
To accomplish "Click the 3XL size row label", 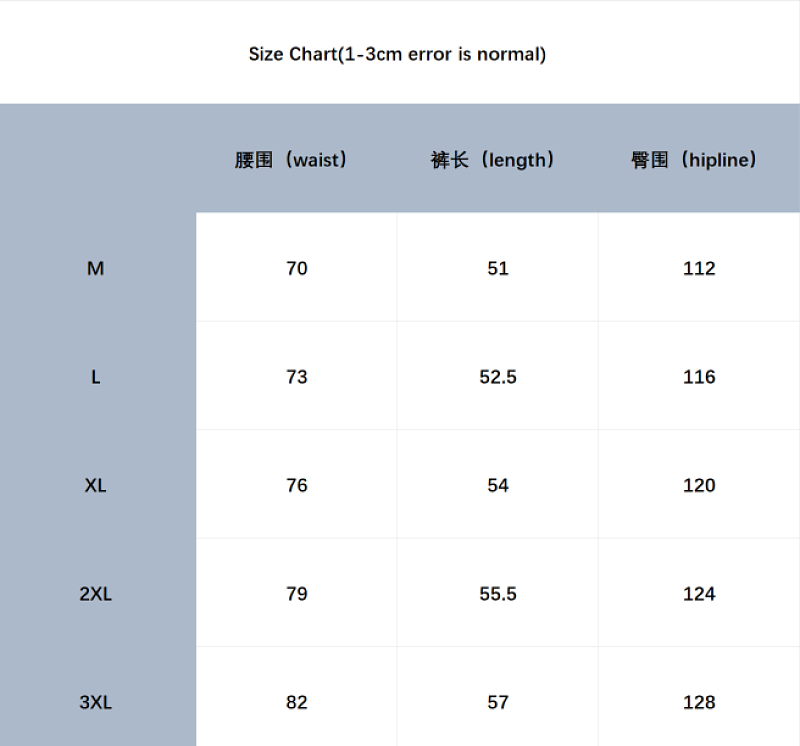I will pos(95,703).
